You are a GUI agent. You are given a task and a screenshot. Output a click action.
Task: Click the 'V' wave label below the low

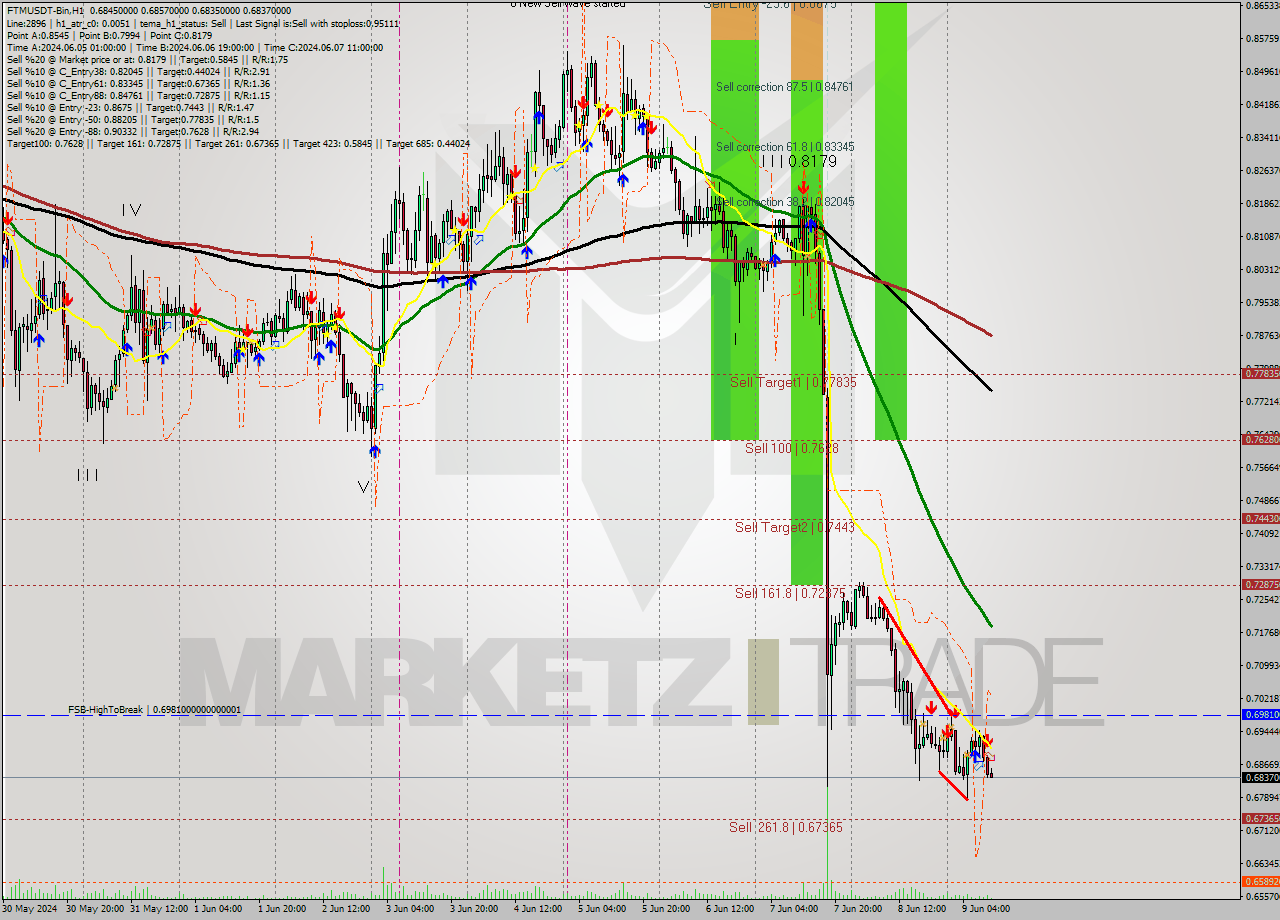(x=364, y=487)
